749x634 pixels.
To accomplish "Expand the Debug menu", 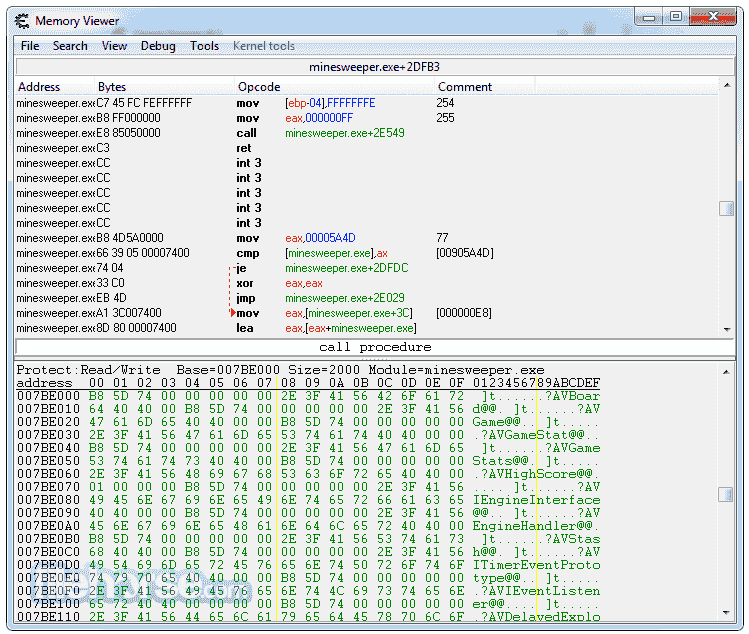I will (x=158, y=46).
